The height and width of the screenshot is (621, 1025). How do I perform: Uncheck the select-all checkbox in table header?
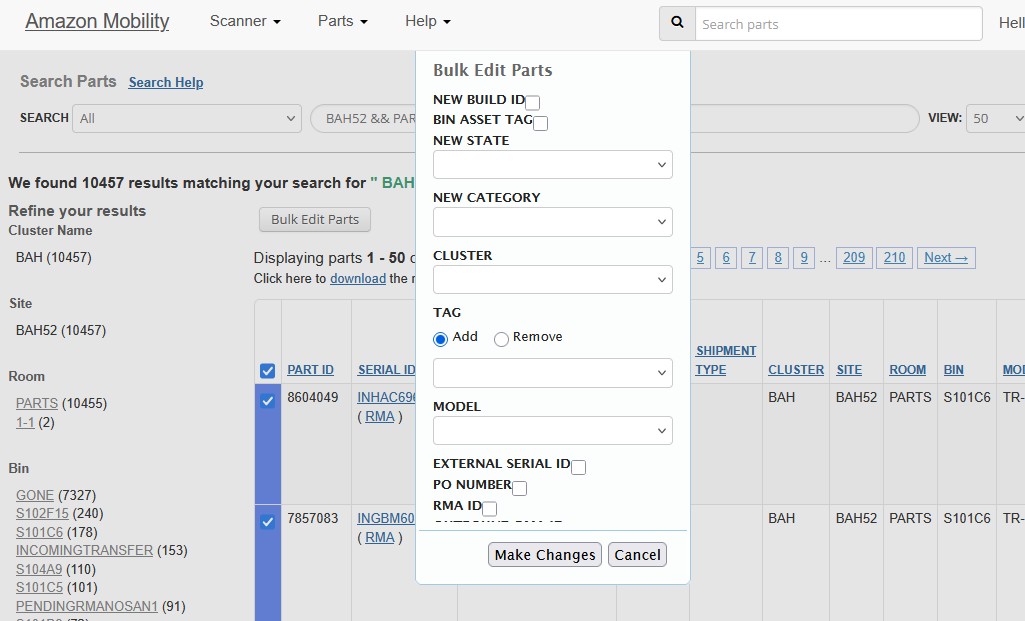(267, 370)
